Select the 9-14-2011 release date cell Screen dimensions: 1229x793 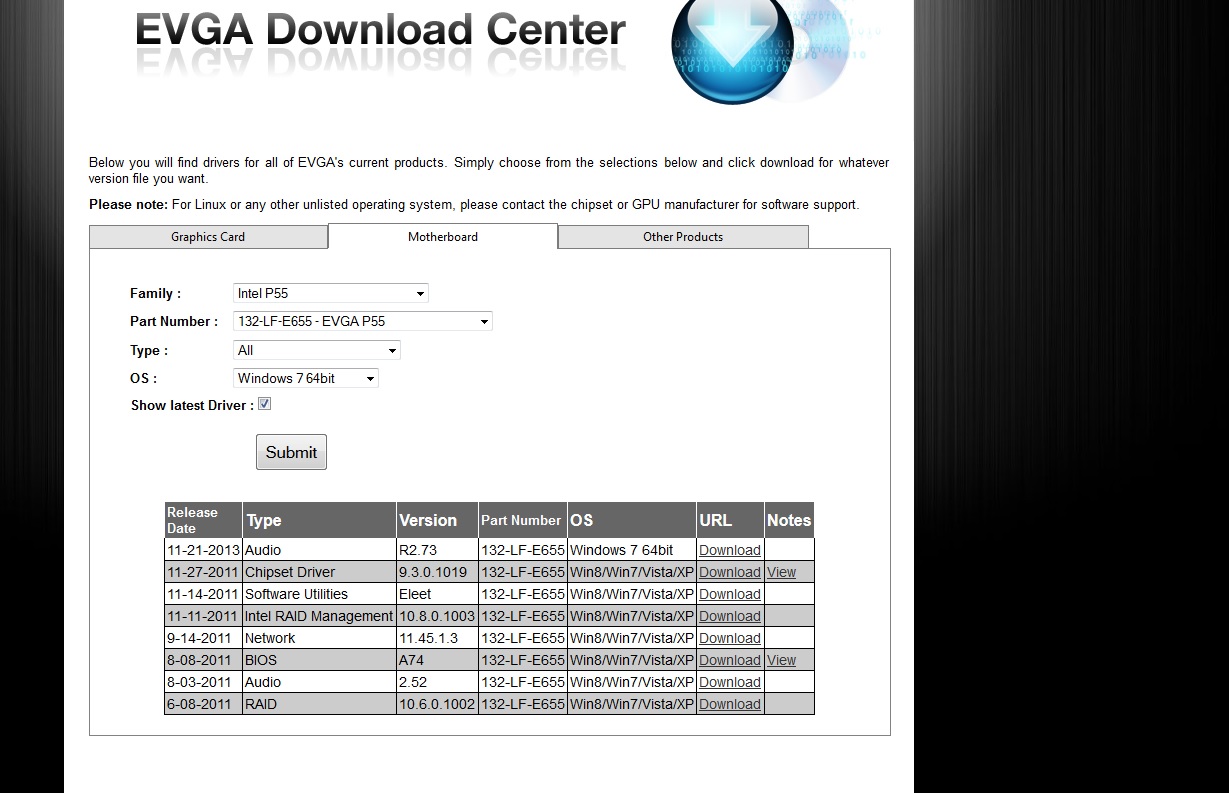(x=203, y=638)
